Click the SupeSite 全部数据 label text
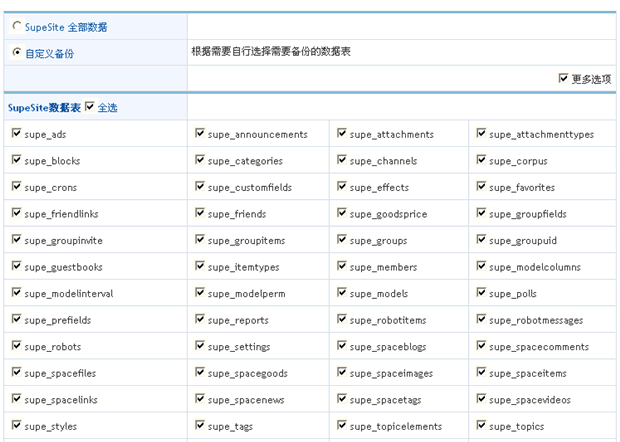The width and height of the screenshot is (620, 442). tap(66, 27)
